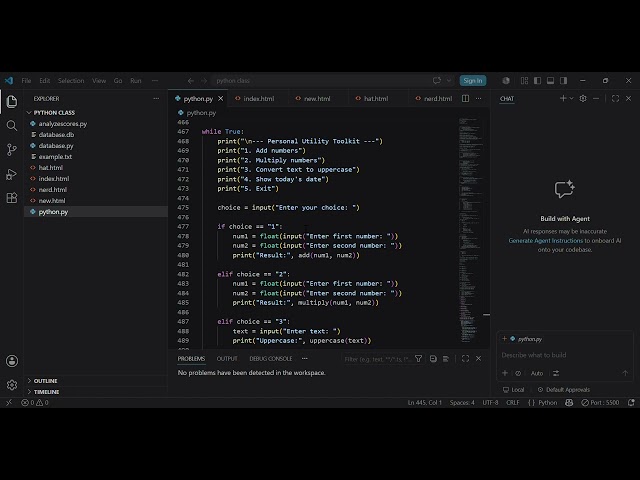Open remote window indicator in status bar

[9, 402]
